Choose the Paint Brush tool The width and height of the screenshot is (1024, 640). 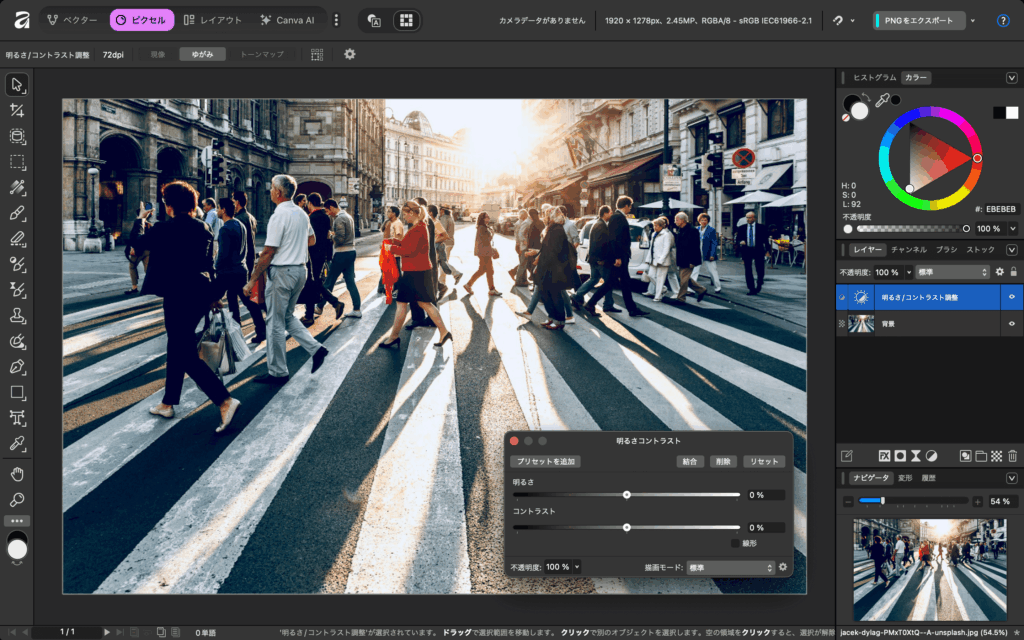coord(17,213)
